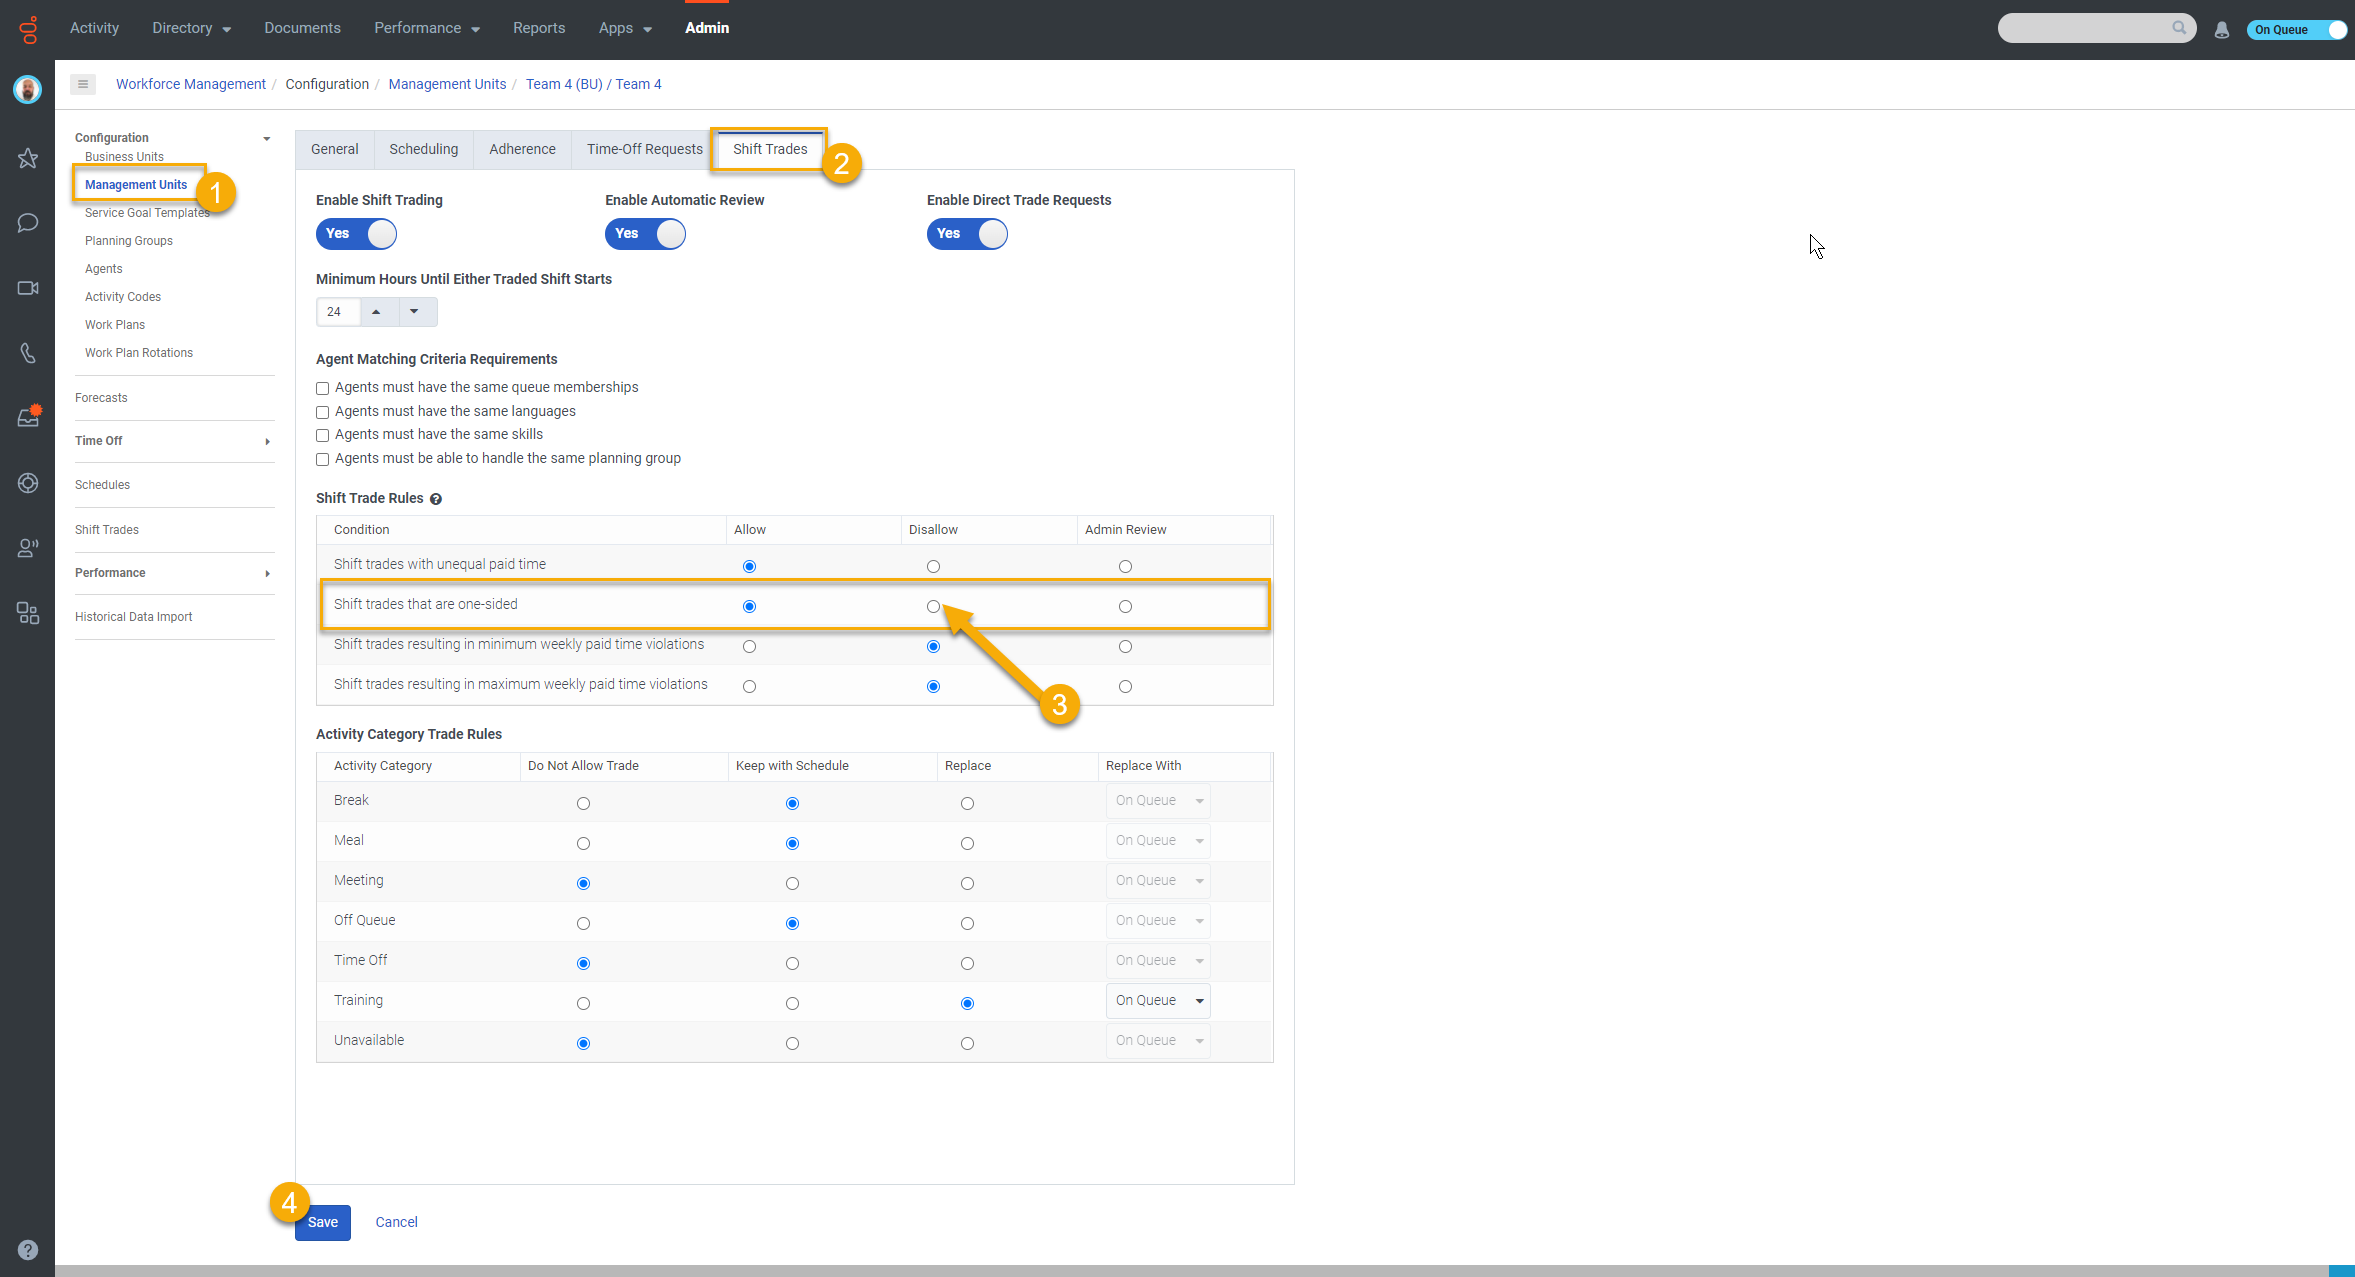Click the Cancel link
Viewport: 2355px width, 1277px height.
pyautogui.click(x=396, y=1222)
